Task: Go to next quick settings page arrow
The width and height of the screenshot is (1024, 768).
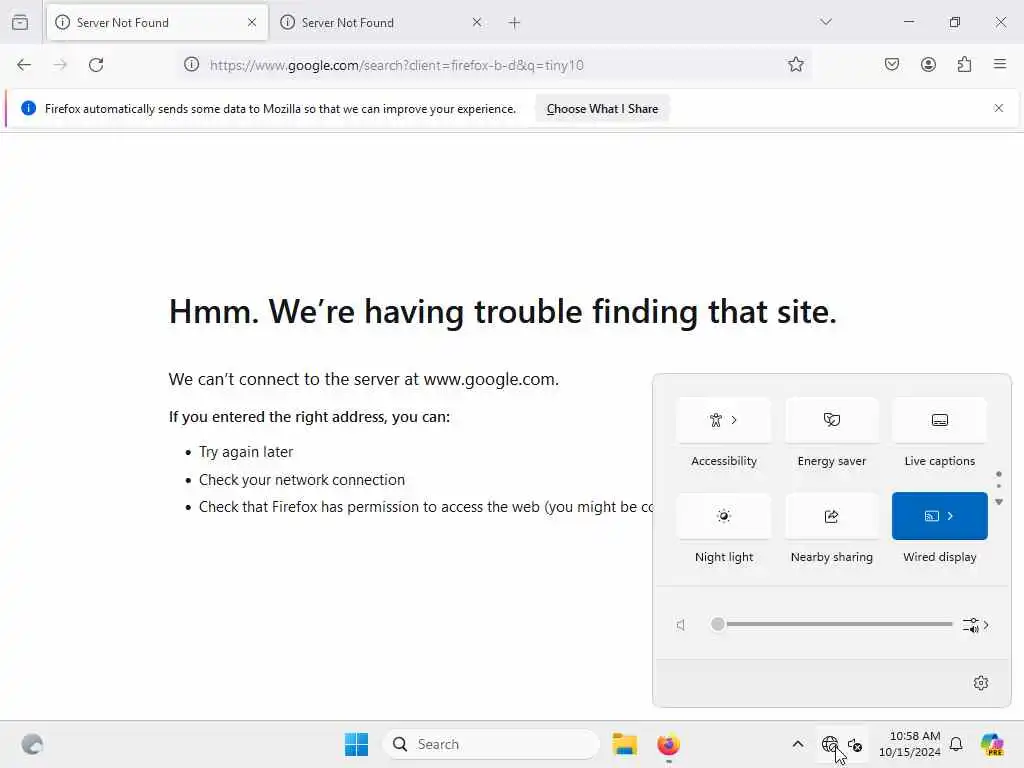Action: pyautogui.click(x=999, y=502)
